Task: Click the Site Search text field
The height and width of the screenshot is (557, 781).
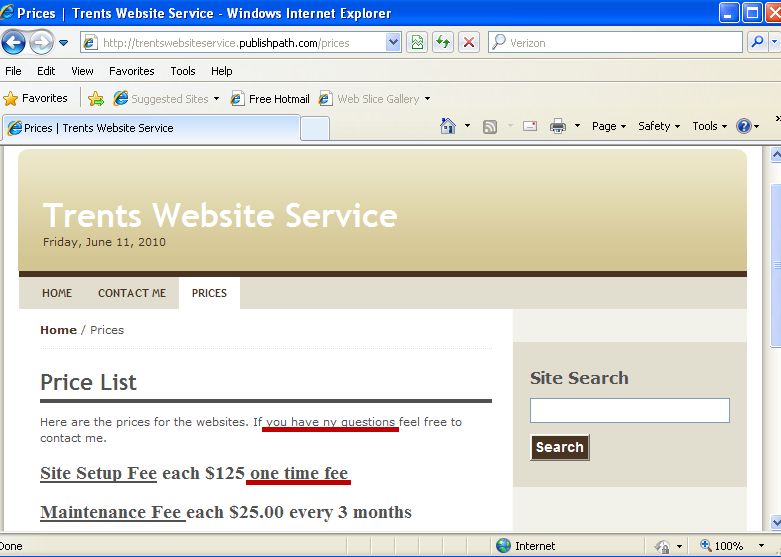Action: click(x=630, y=410)
